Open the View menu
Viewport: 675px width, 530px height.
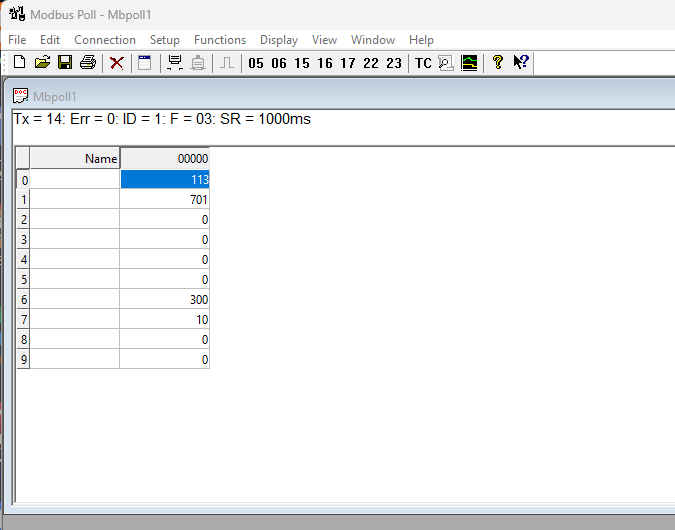[324, 40]
